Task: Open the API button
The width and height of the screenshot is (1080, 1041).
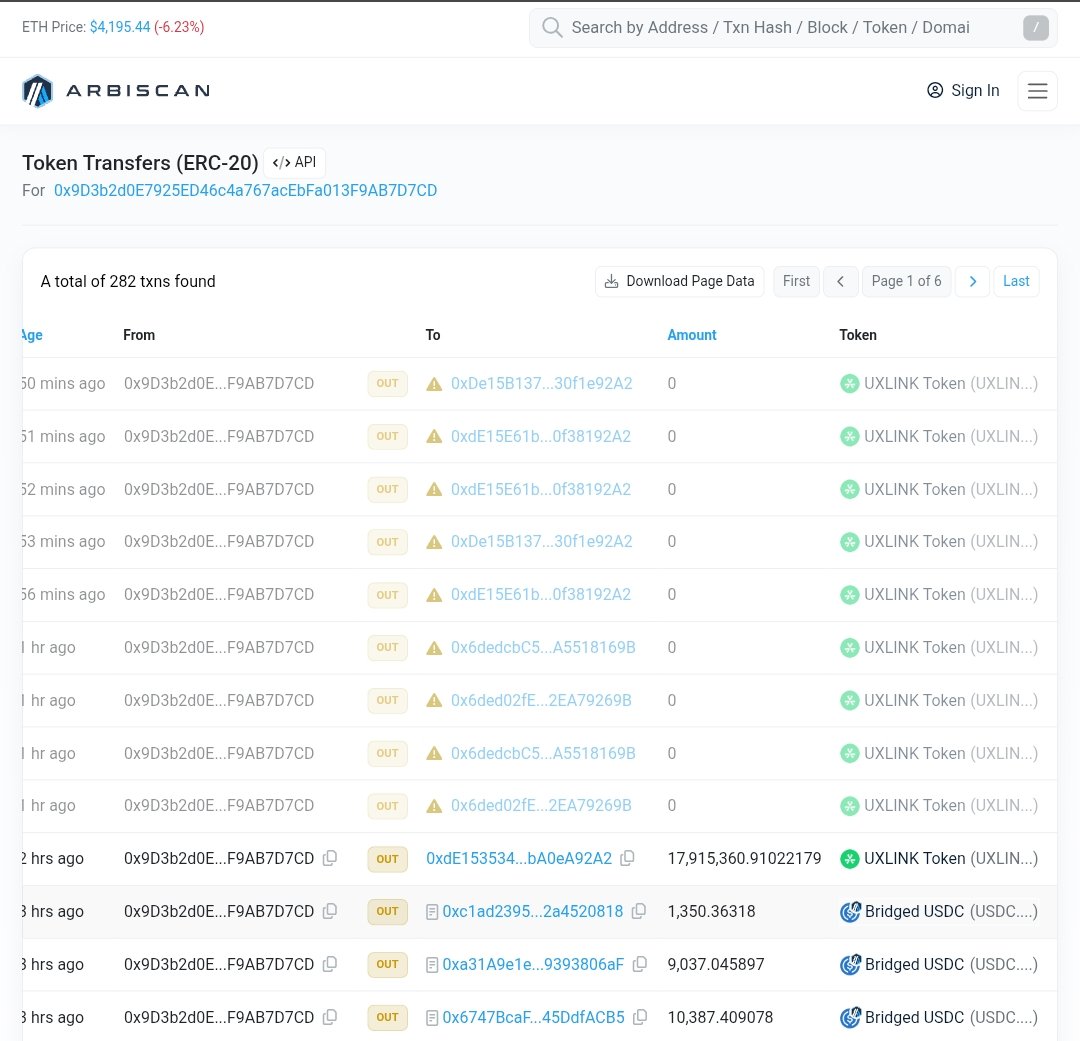Action: [x=295, y=163]
